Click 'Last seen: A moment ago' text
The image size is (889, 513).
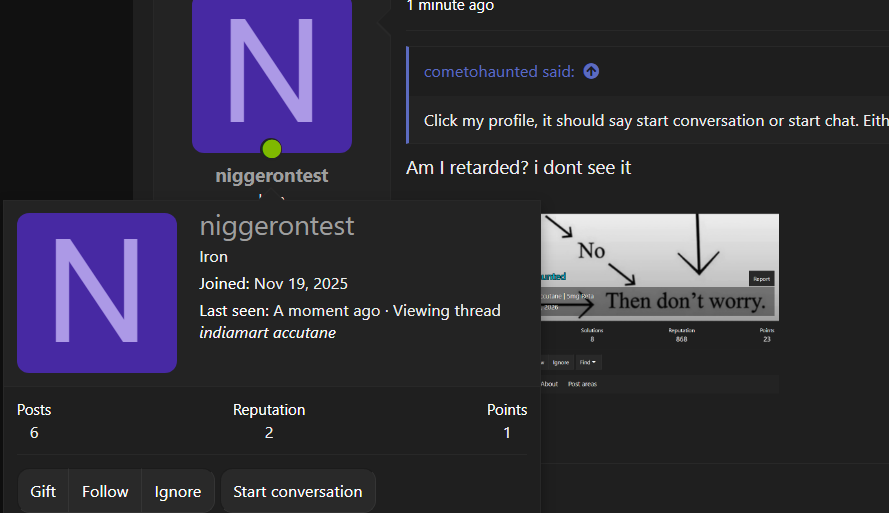coord(290,311)
